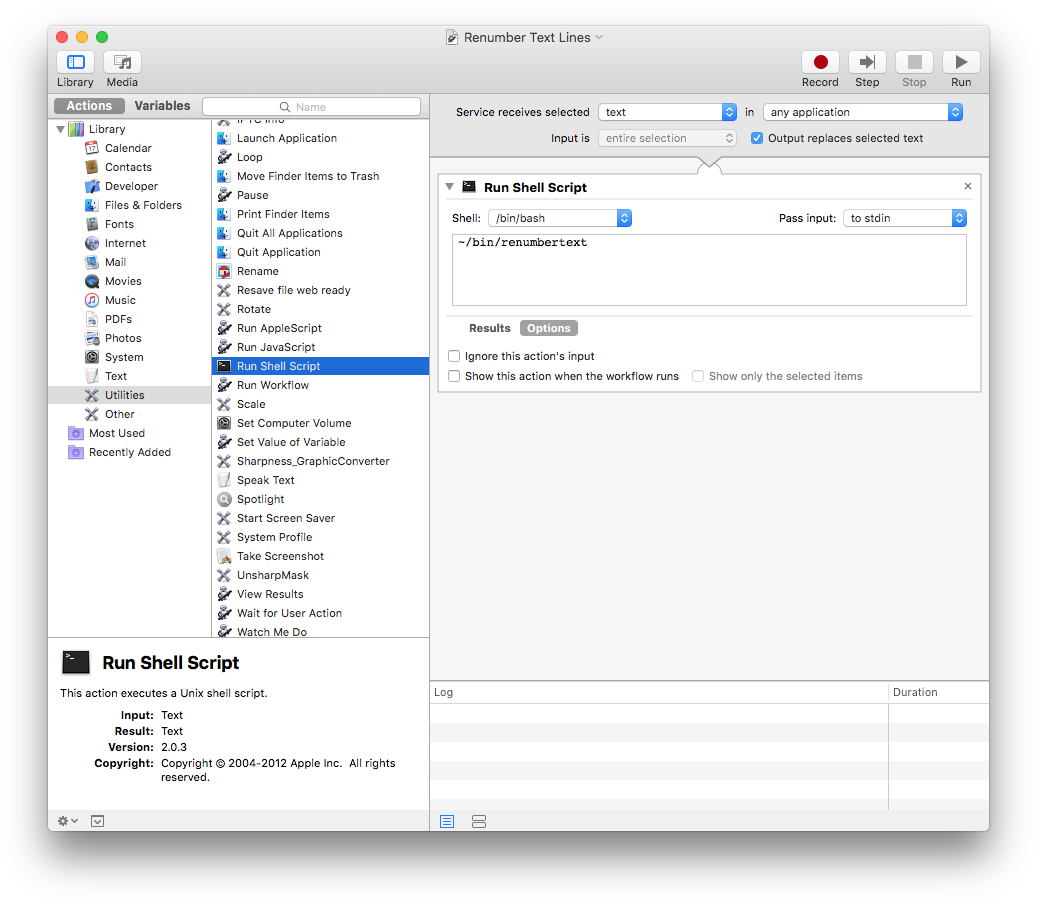
Task: Open the Pass input dropdown
Action: coord(904,218)
